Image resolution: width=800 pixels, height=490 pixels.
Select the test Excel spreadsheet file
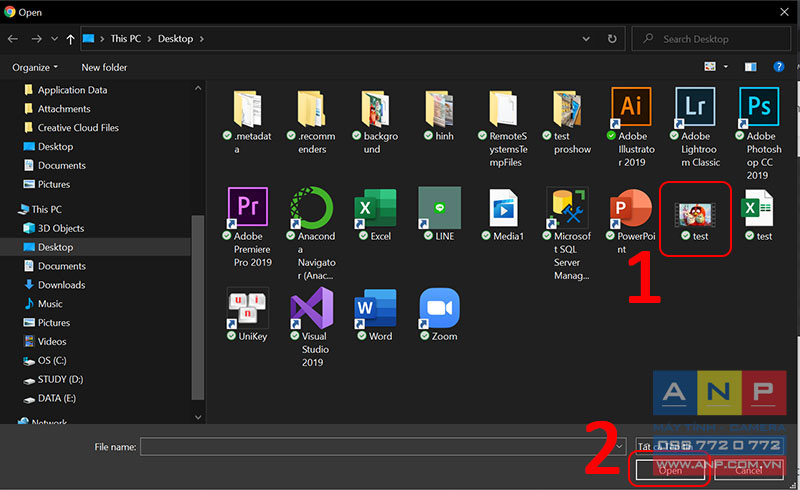click(x=759, y=214)
